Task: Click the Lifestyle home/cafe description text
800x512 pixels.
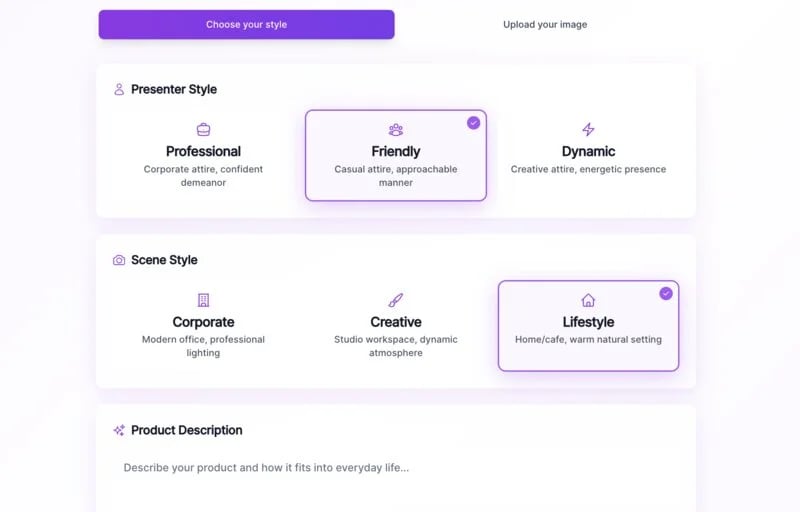Action: (x=588, y=340)
